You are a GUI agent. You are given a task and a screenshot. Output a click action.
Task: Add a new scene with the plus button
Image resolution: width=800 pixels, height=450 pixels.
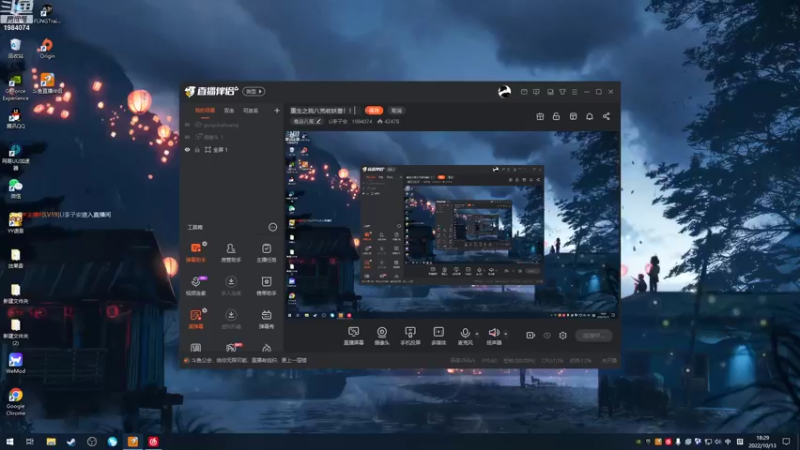tap(277, 110)
